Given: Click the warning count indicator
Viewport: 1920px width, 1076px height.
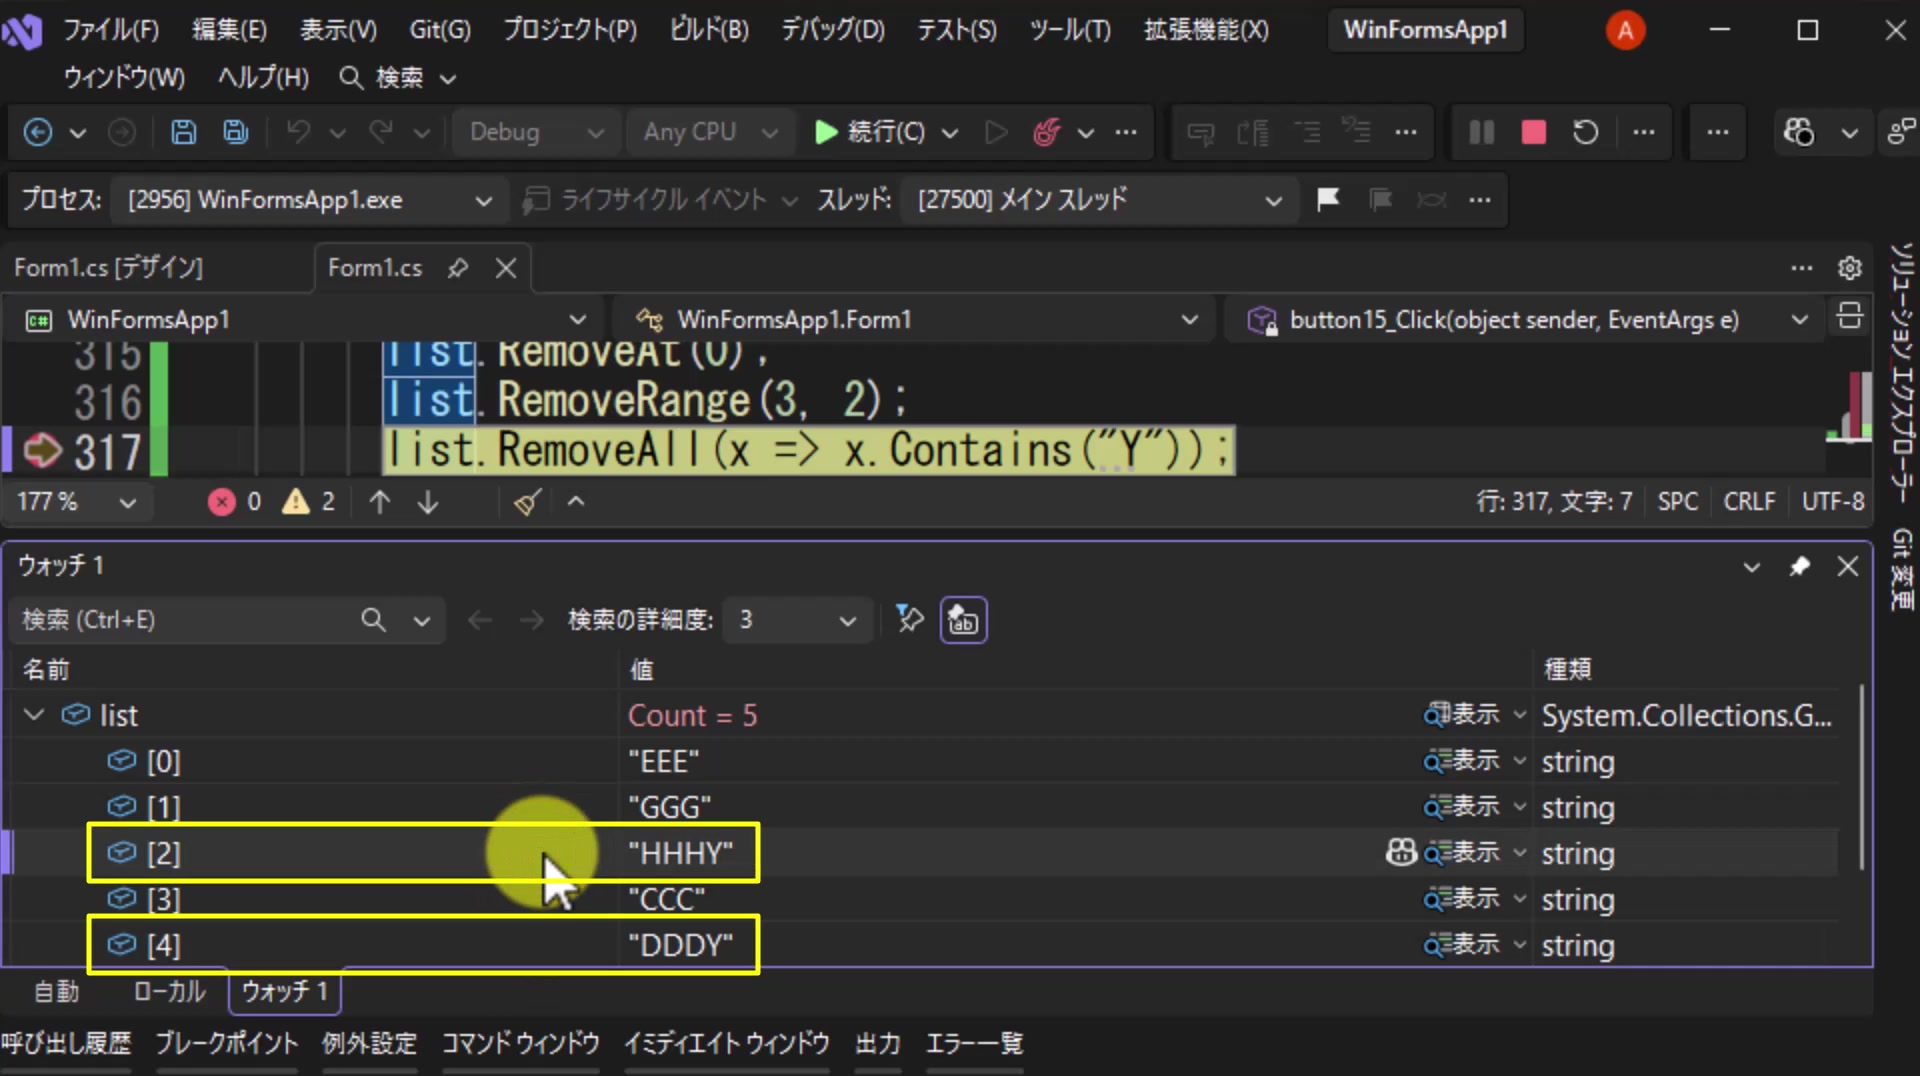Looking at the screenshot, I should pos(309,502).
